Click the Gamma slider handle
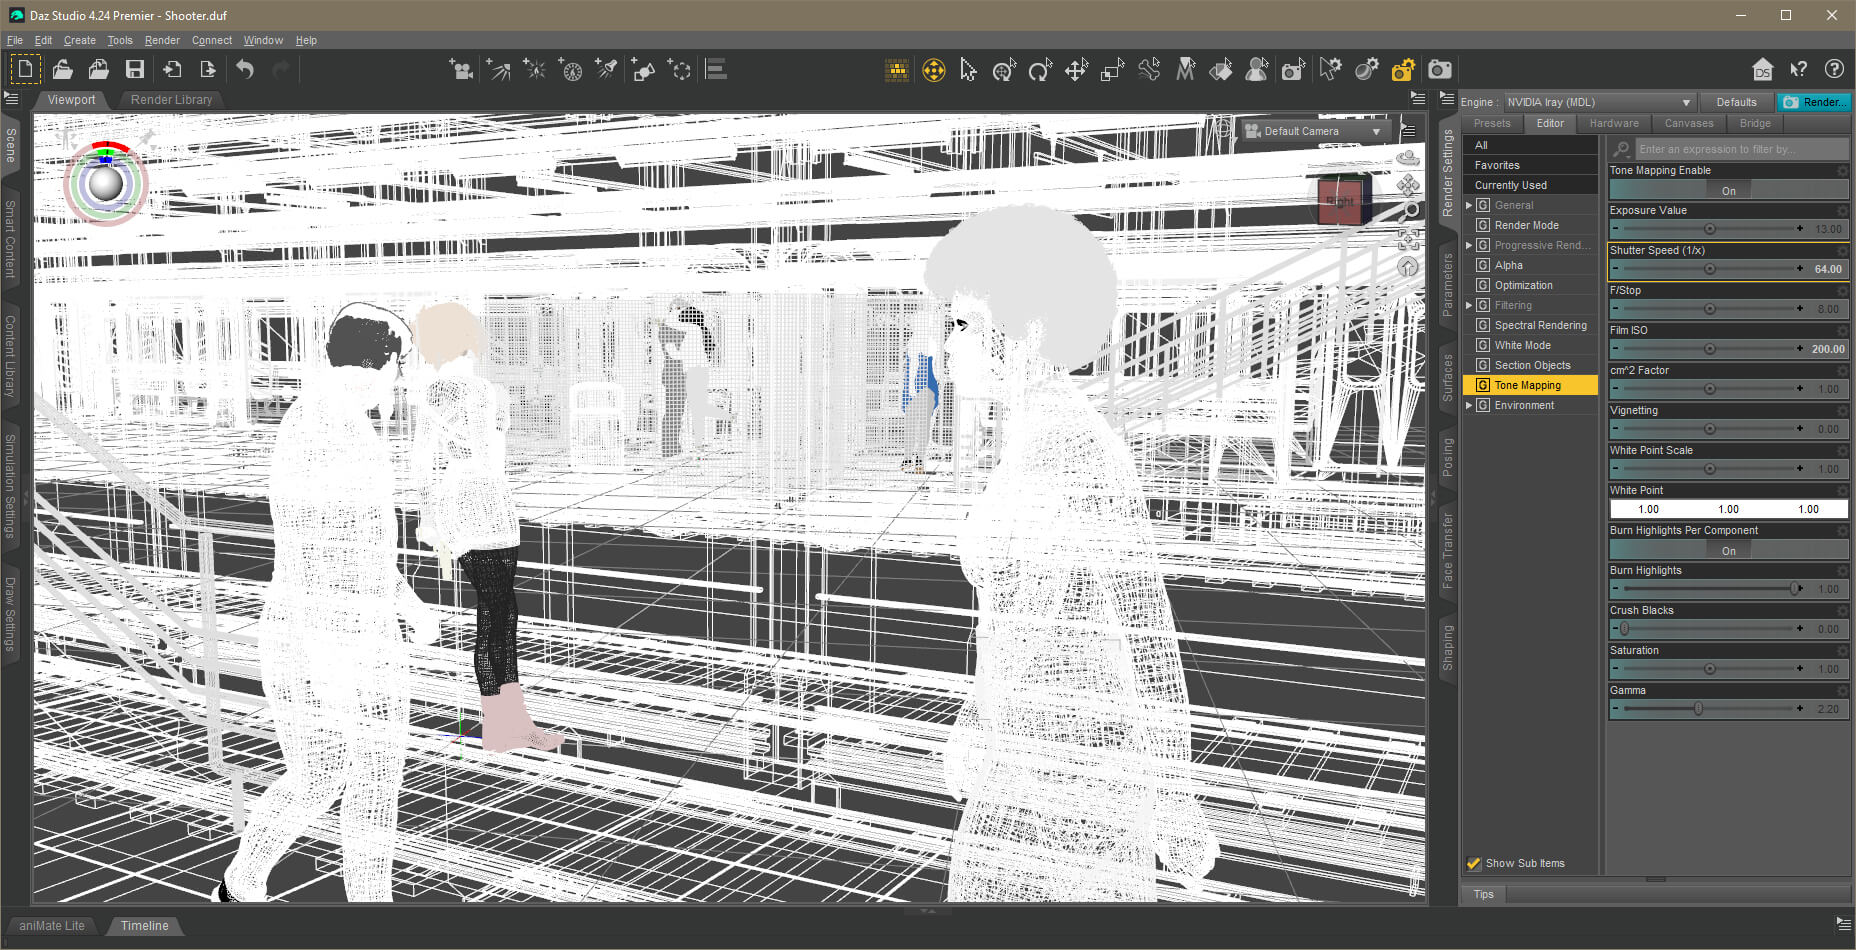Viewport: 1856px width, 950px height. pos(1698,709)
